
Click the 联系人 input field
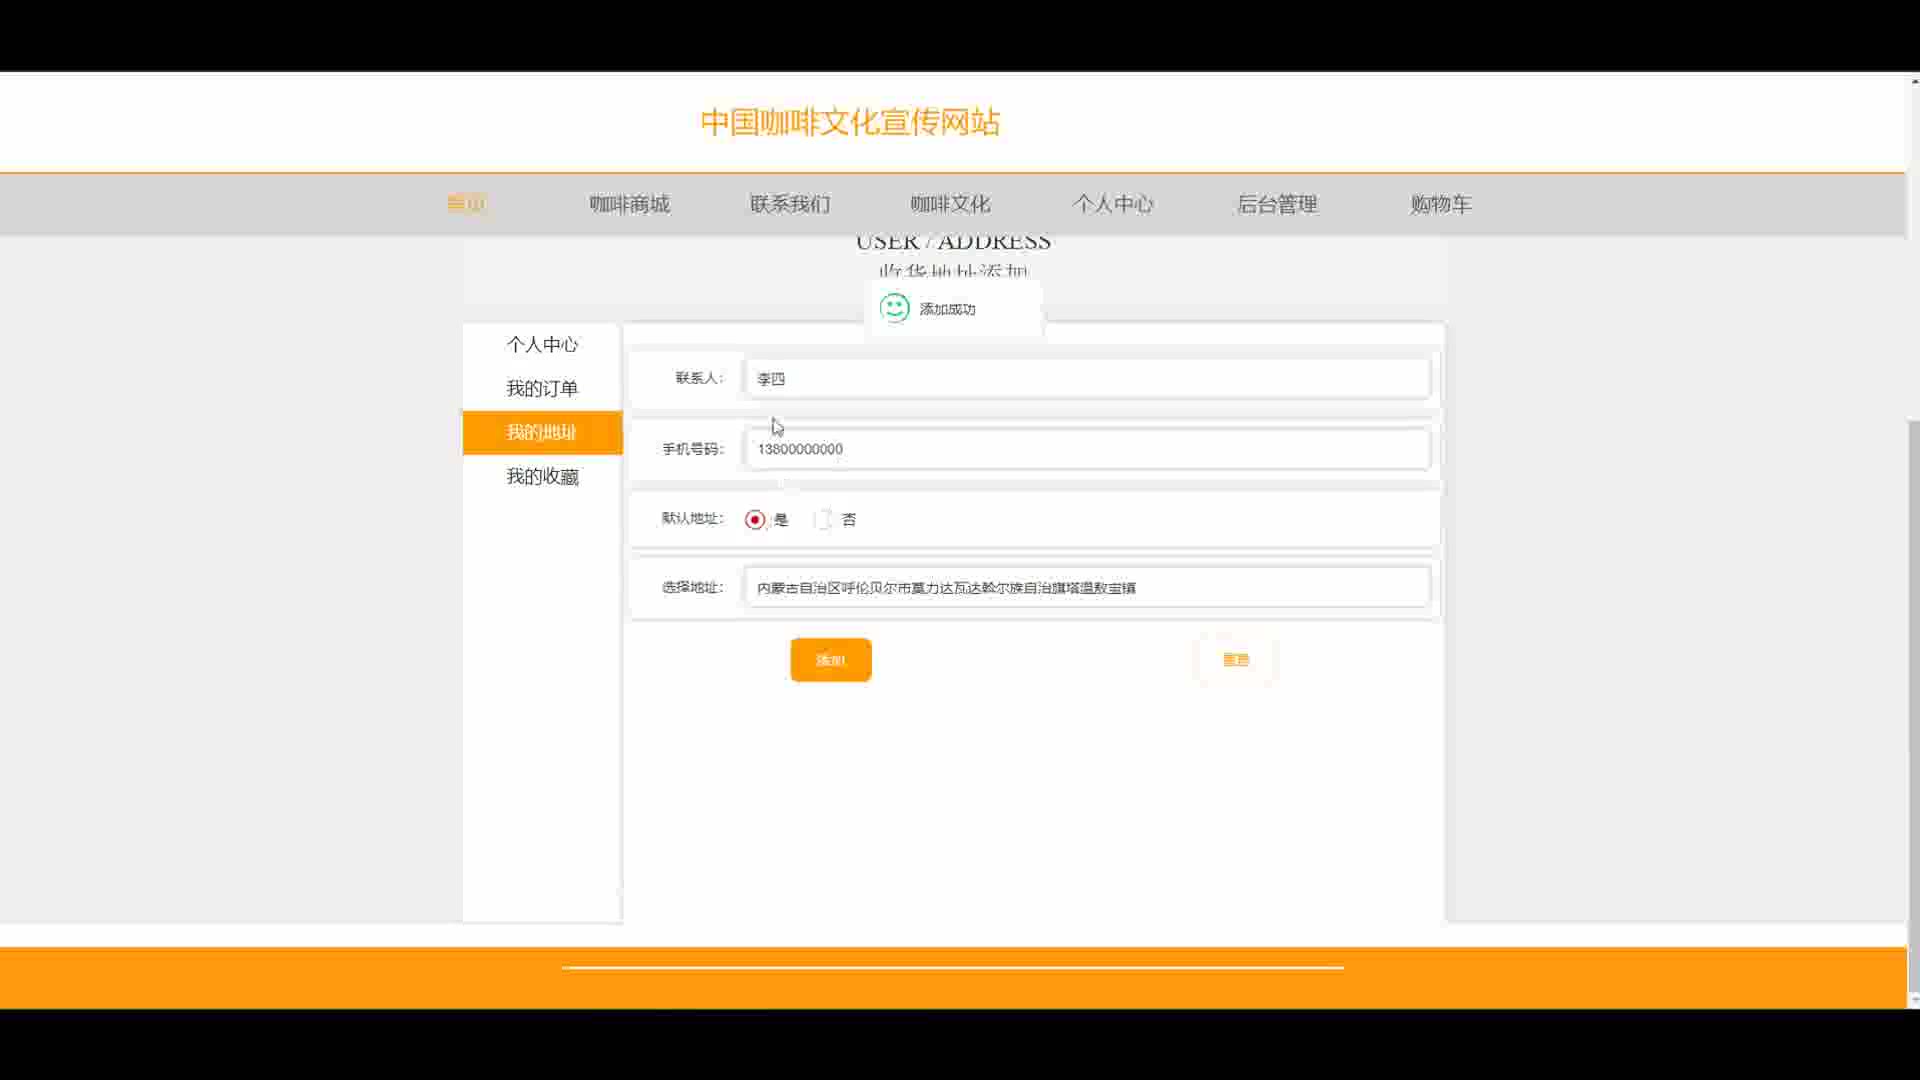point(1087,379)
